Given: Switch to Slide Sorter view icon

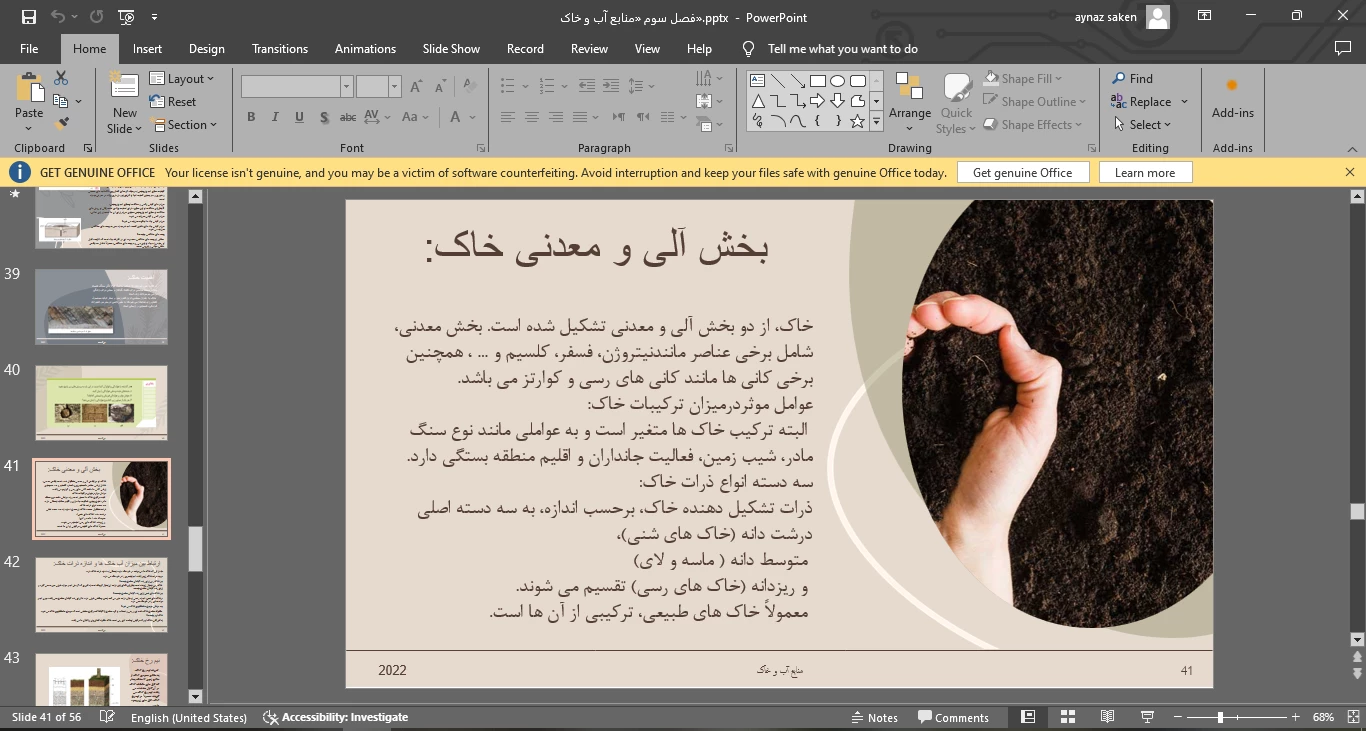Looking at the screenshot, I should point(1067,717).
